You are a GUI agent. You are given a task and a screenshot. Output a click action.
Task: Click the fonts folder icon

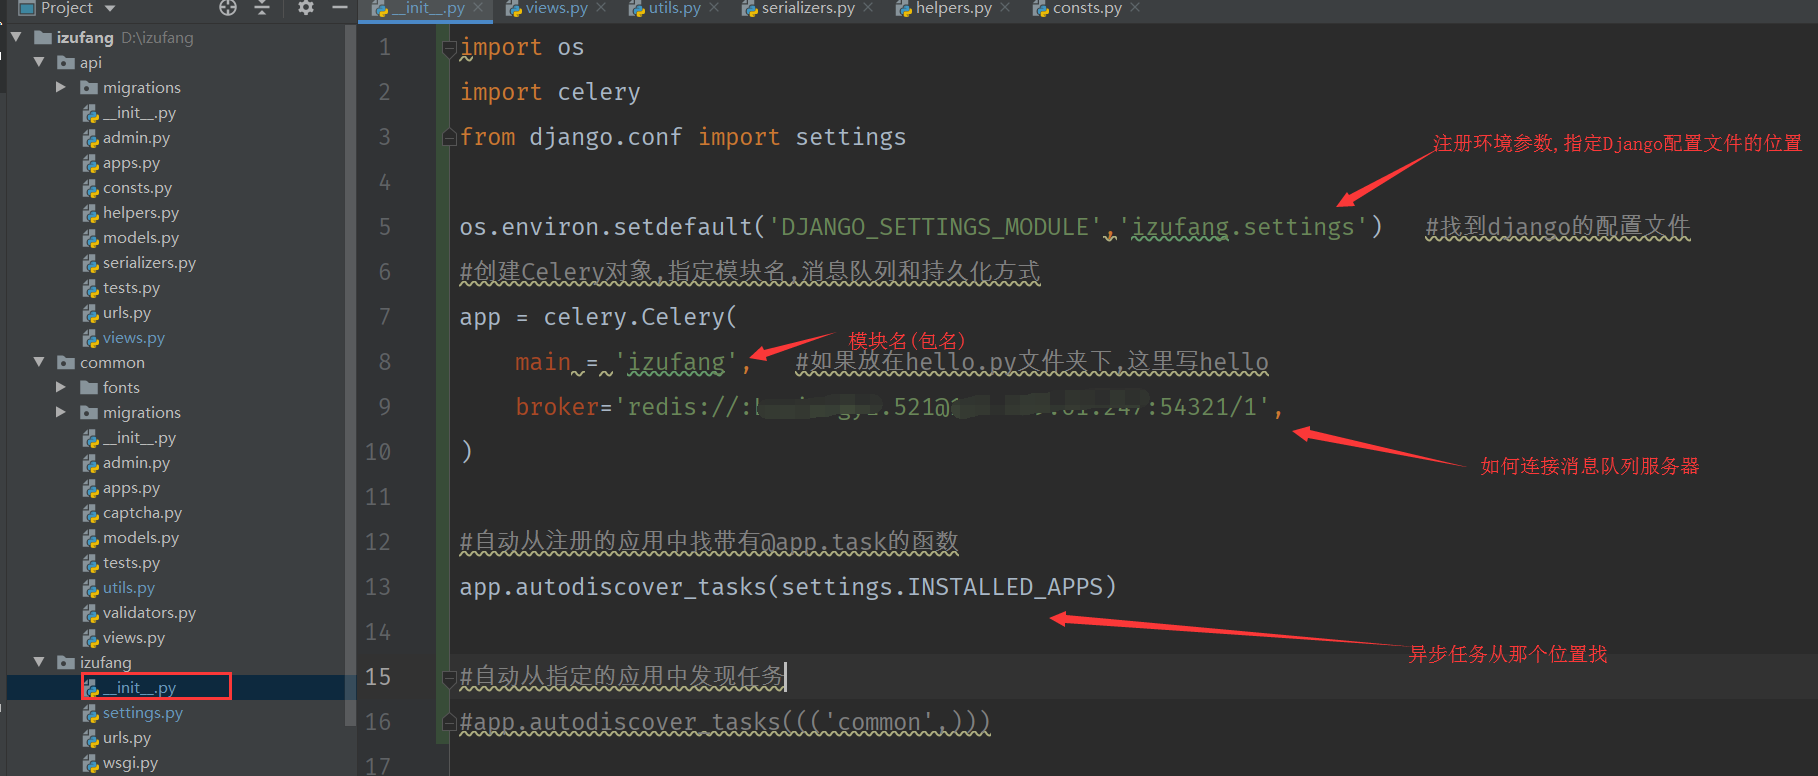[89, 387]
